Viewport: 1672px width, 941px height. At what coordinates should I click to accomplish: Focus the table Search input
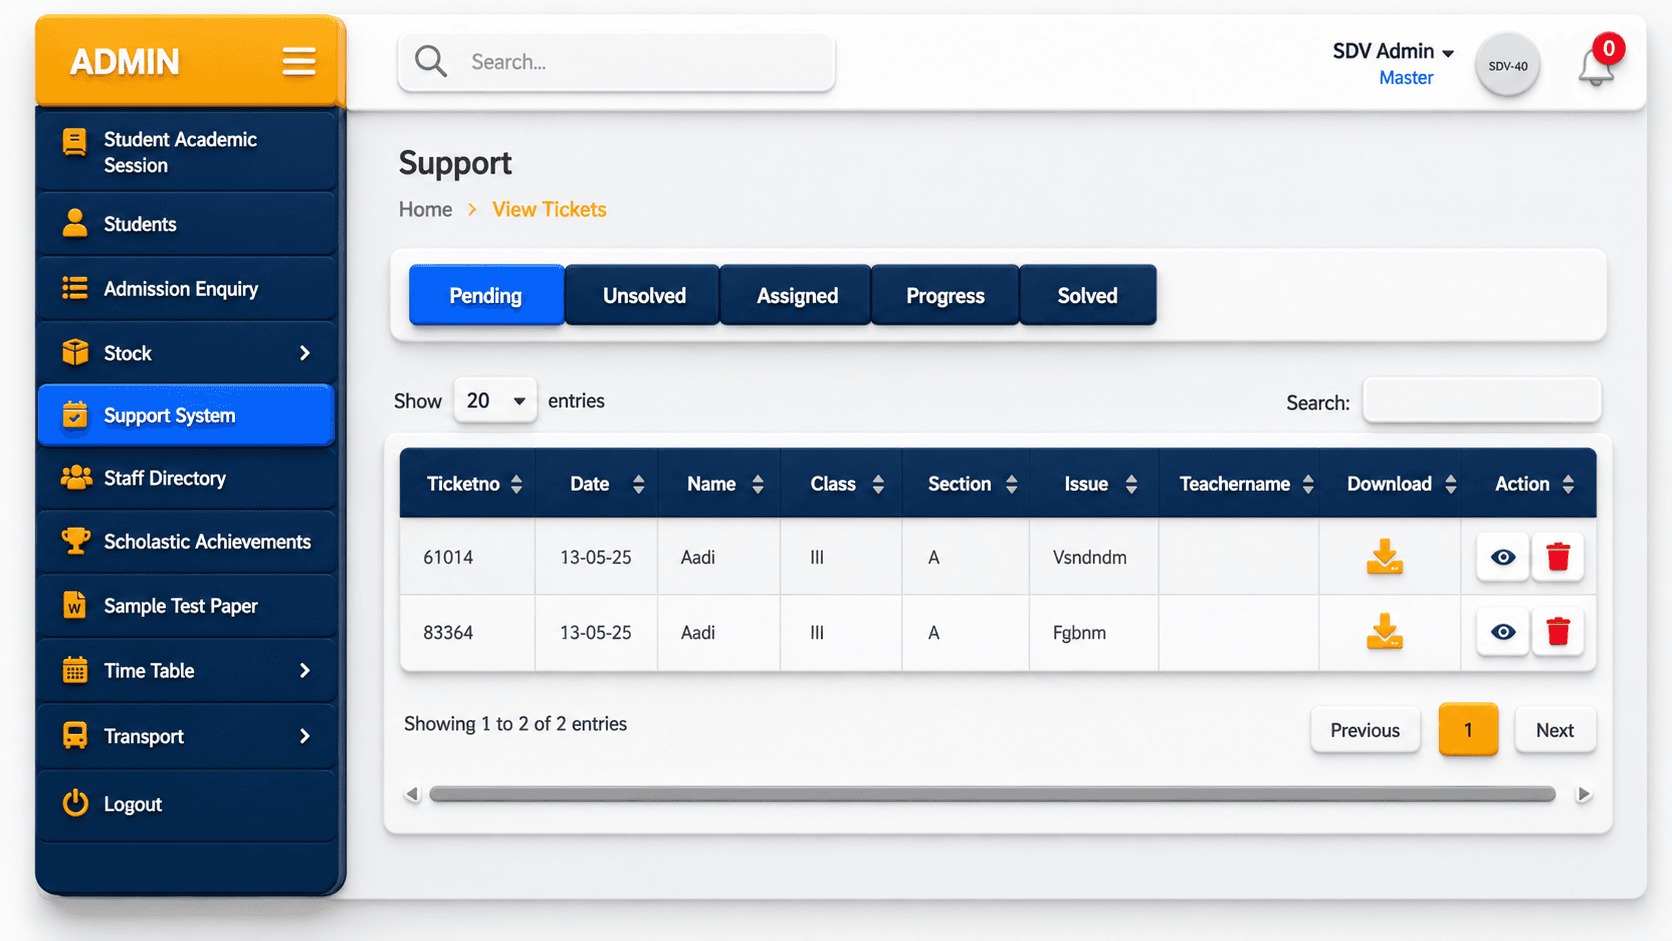pos(1481,401)
